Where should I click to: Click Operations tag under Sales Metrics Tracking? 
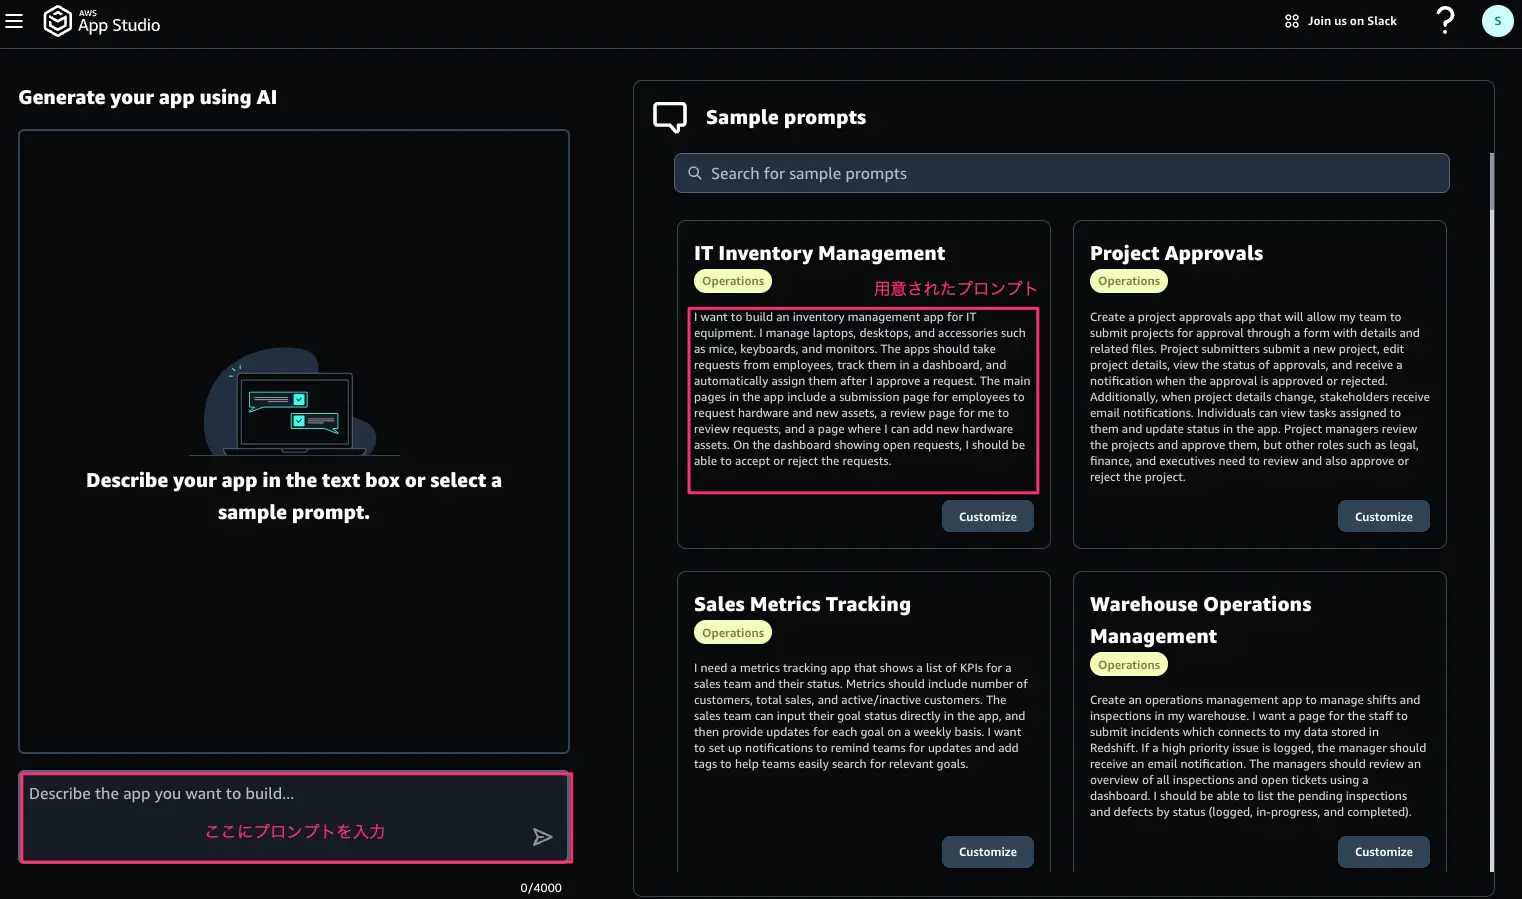click(x=733, y=633)
